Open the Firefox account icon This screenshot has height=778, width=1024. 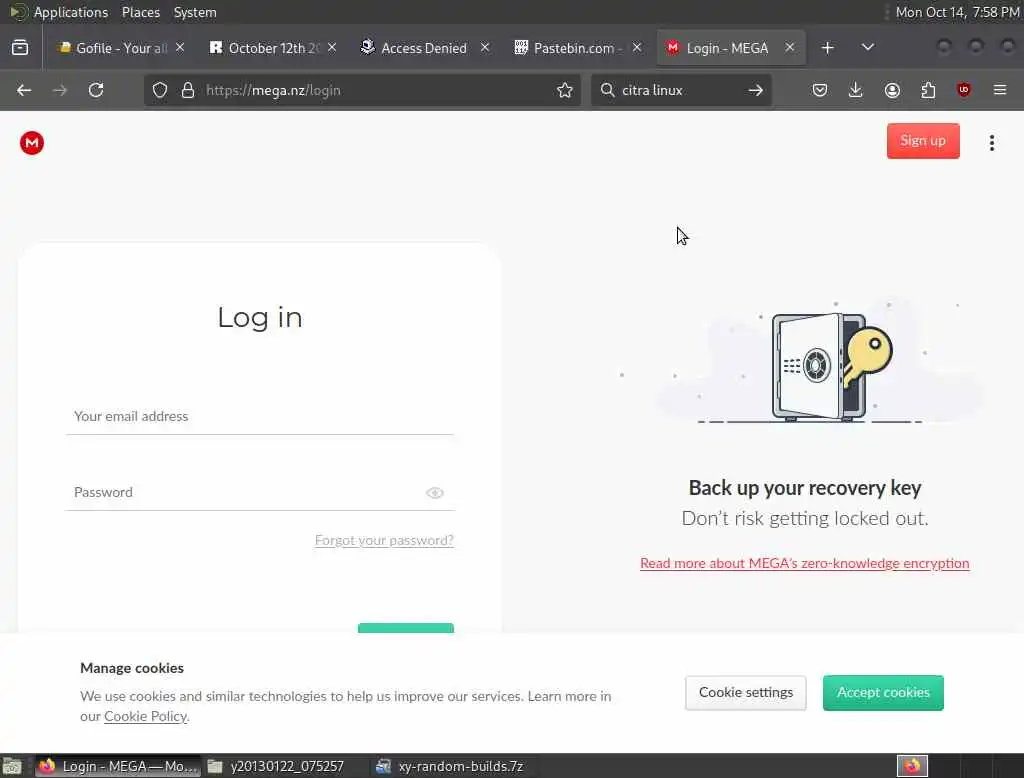coord(892,90)
